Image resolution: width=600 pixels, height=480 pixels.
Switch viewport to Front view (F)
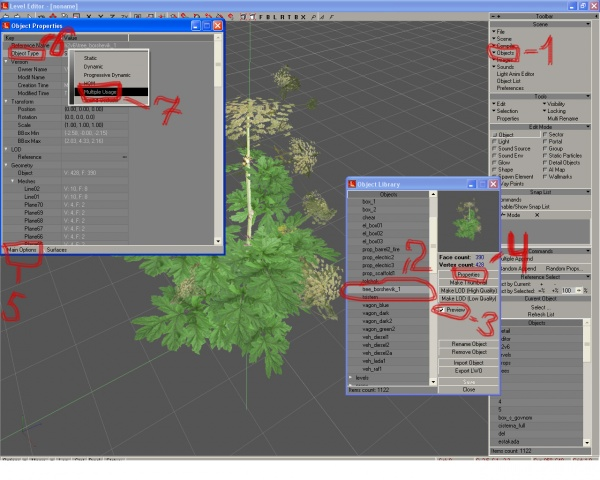point(261,17)
